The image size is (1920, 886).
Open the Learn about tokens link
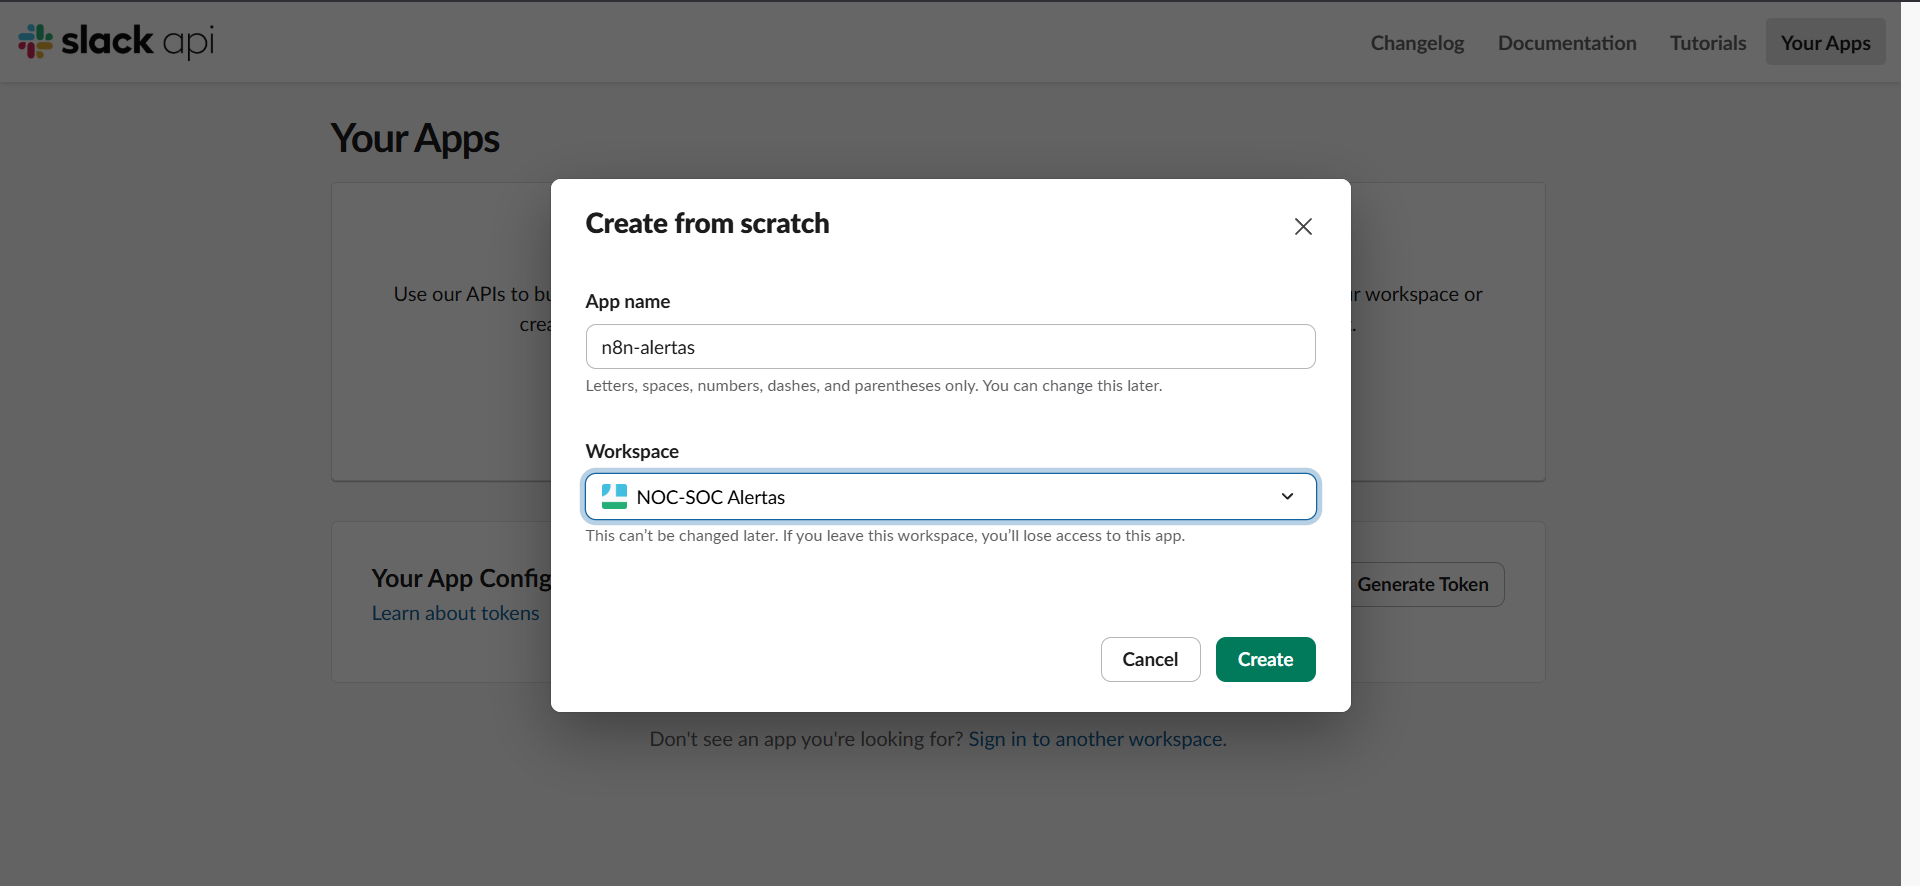point(455,613)
